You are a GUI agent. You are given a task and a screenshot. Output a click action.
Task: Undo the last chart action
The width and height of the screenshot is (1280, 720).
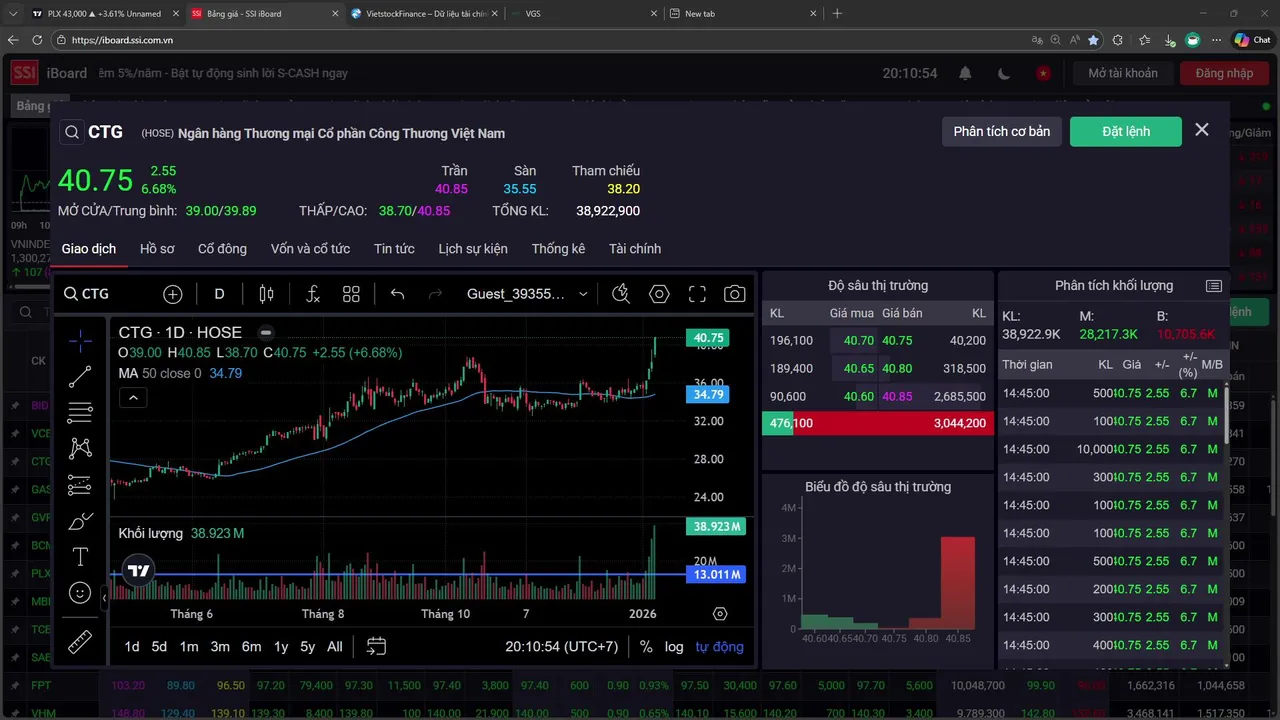pos(397,294)
